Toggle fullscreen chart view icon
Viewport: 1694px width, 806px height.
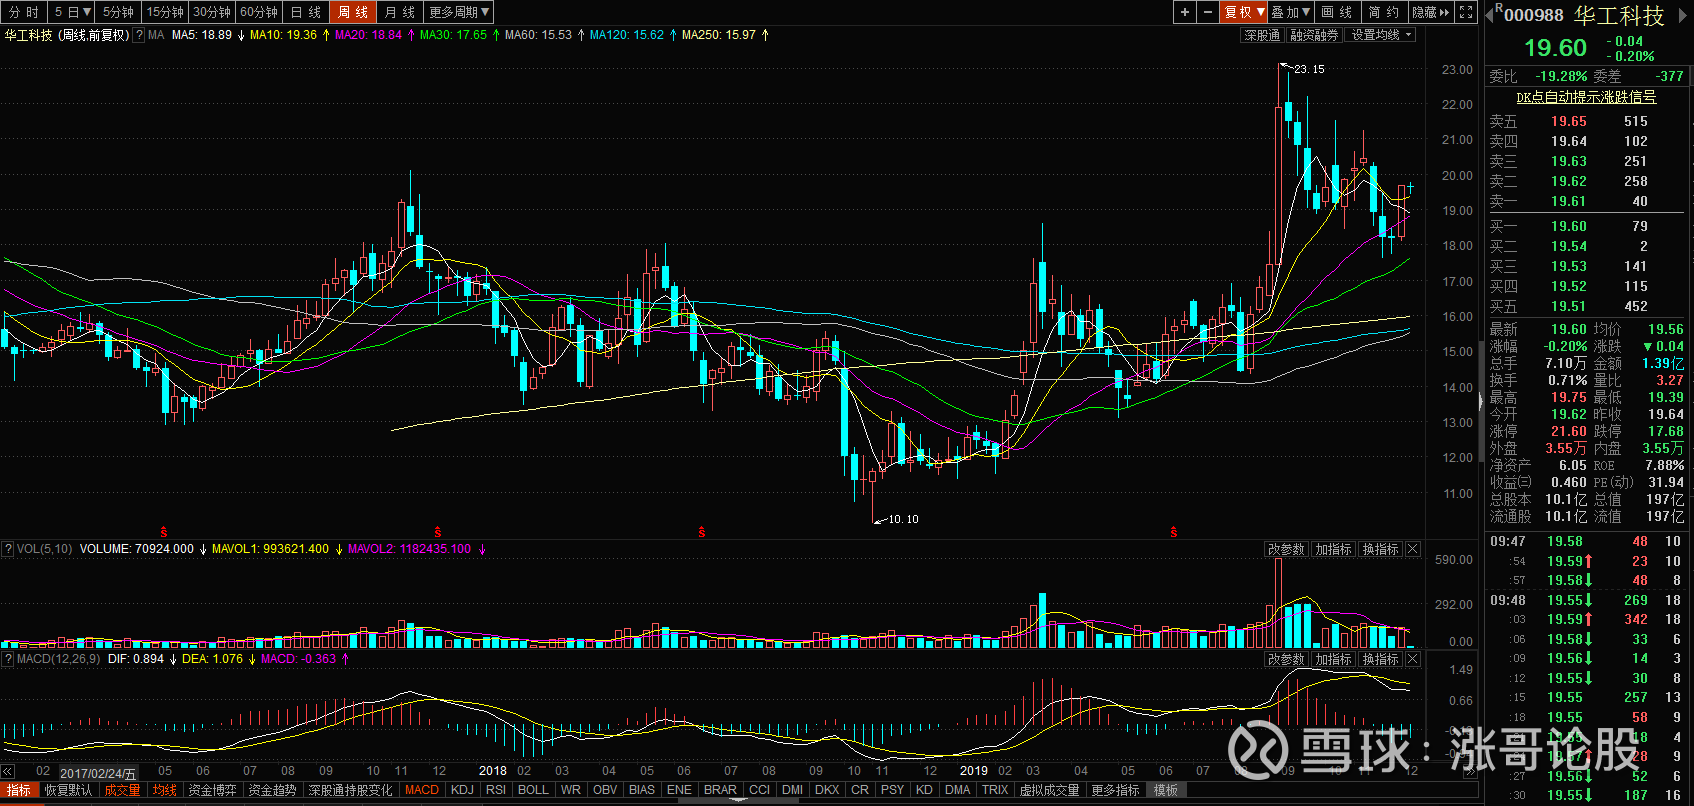(x=1466, y=12)
